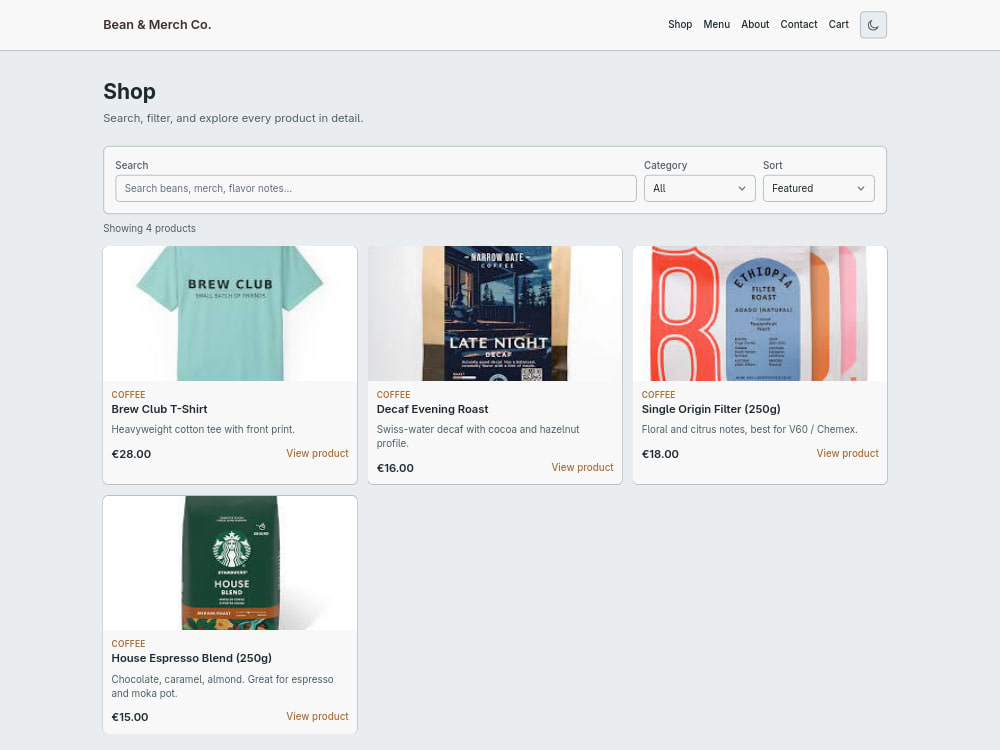Open the Bean & Merch Co. home link
The width and height of the screenshot is (1000, 750).
point(157,25)
